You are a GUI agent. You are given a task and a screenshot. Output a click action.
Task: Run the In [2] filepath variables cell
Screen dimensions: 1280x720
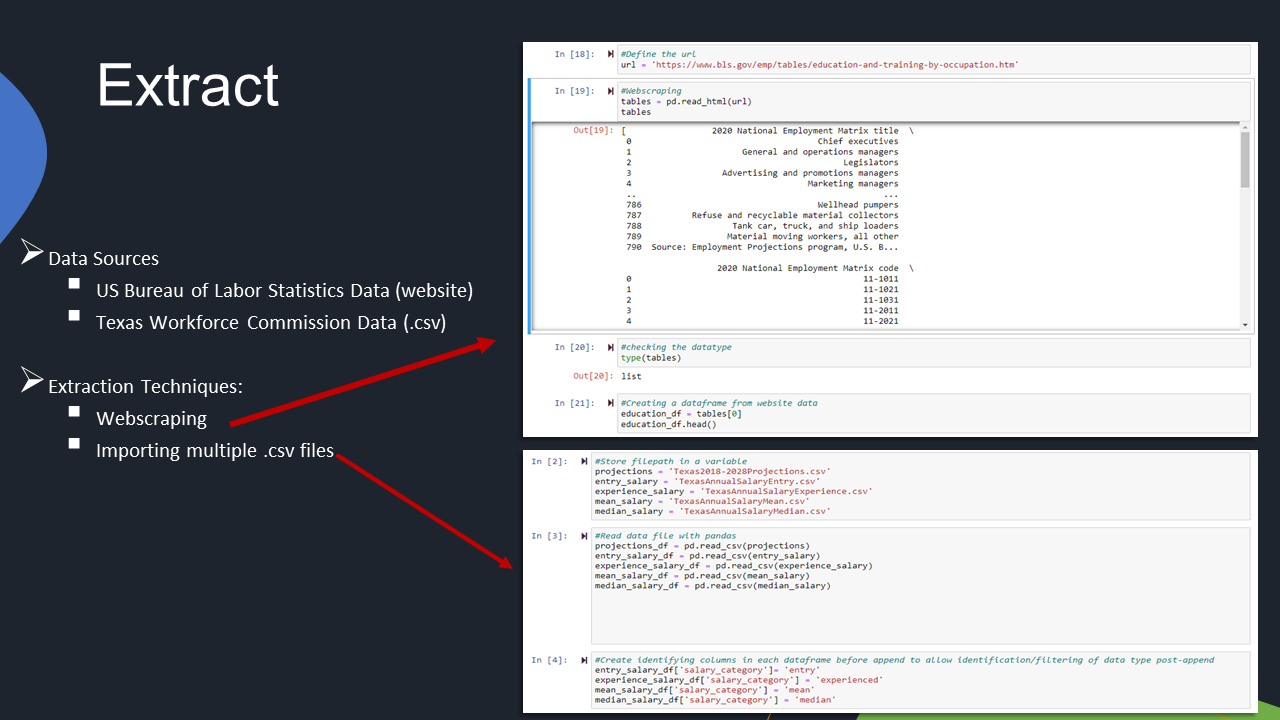pyautogui.click(x=585, y=461)
